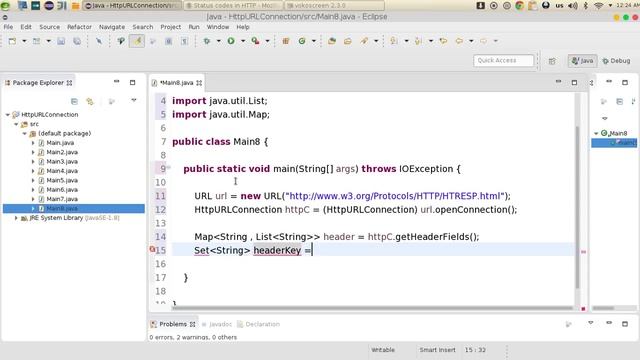Click the Open Task folder toolbar icon
Viewport: 640px width, 360px height.
coord(347,41)
